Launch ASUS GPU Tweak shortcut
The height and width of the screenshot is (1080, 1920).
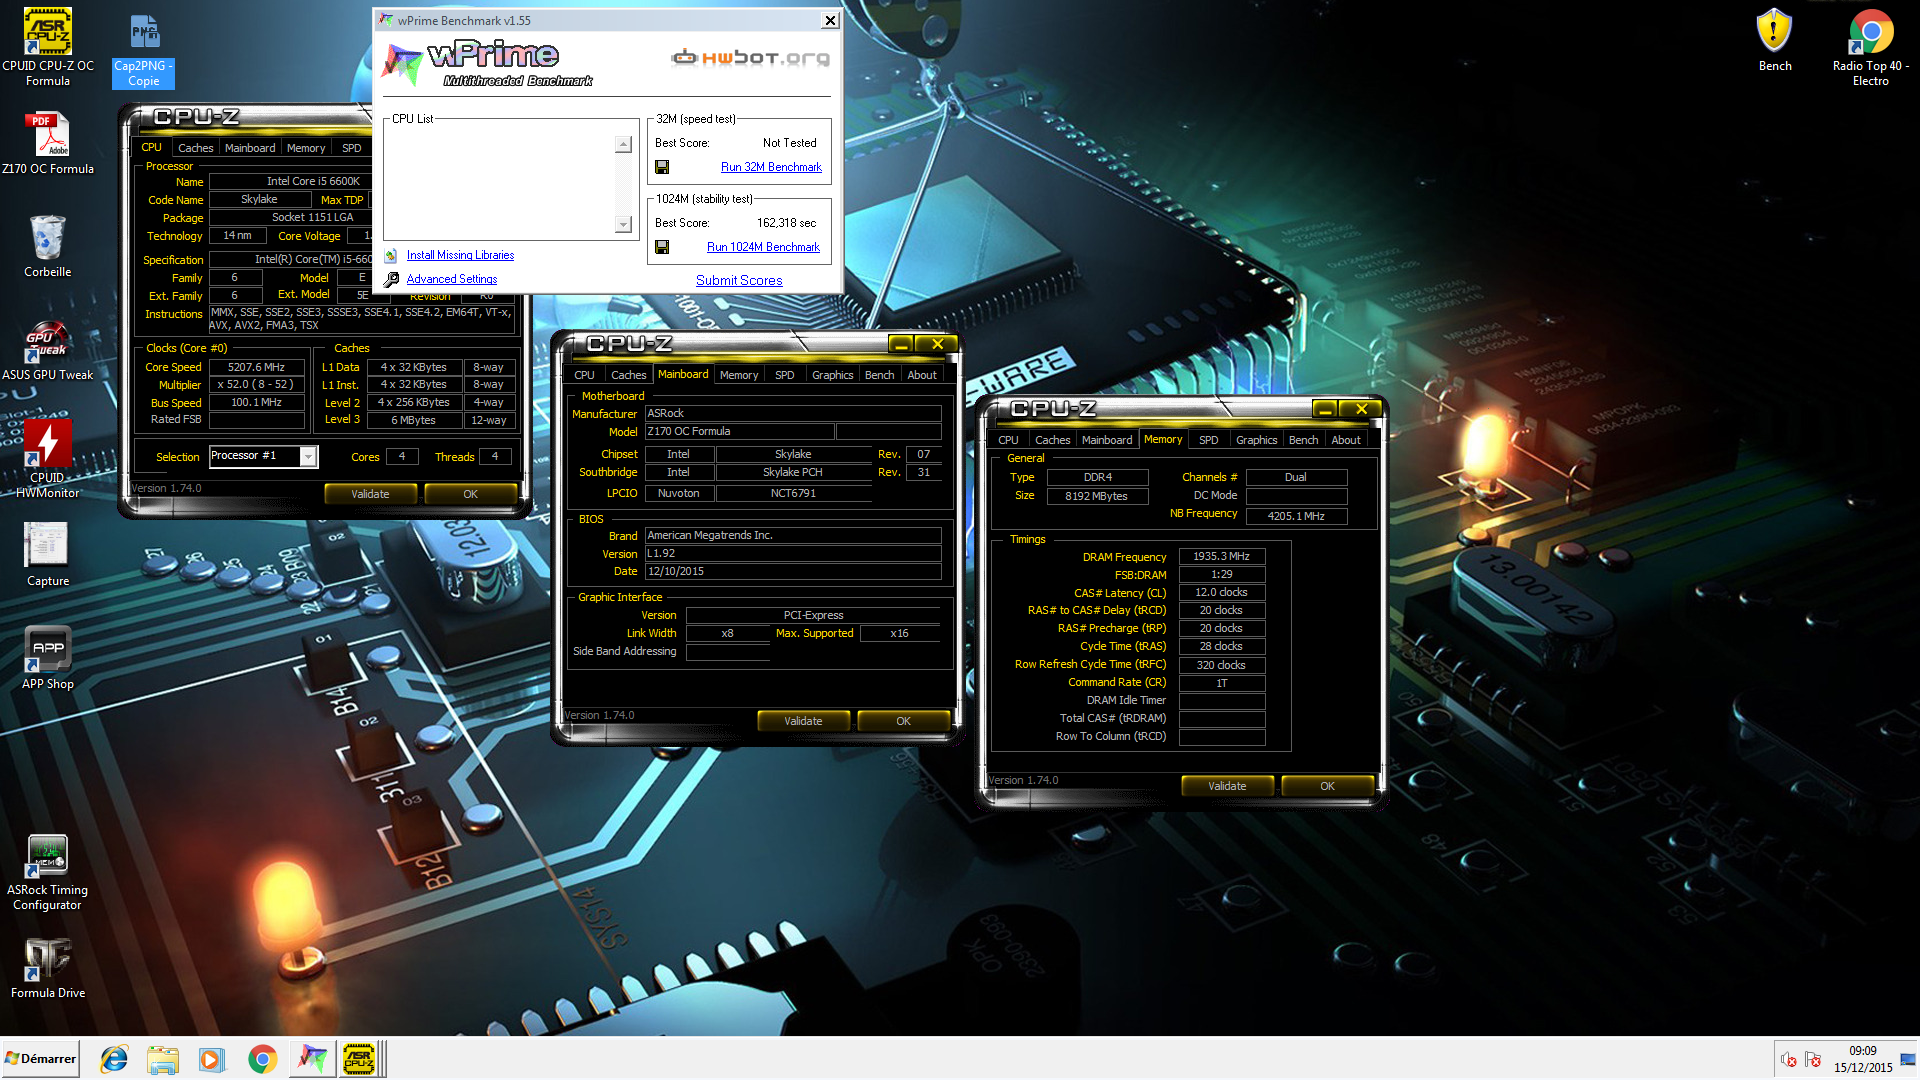point(47,351)
